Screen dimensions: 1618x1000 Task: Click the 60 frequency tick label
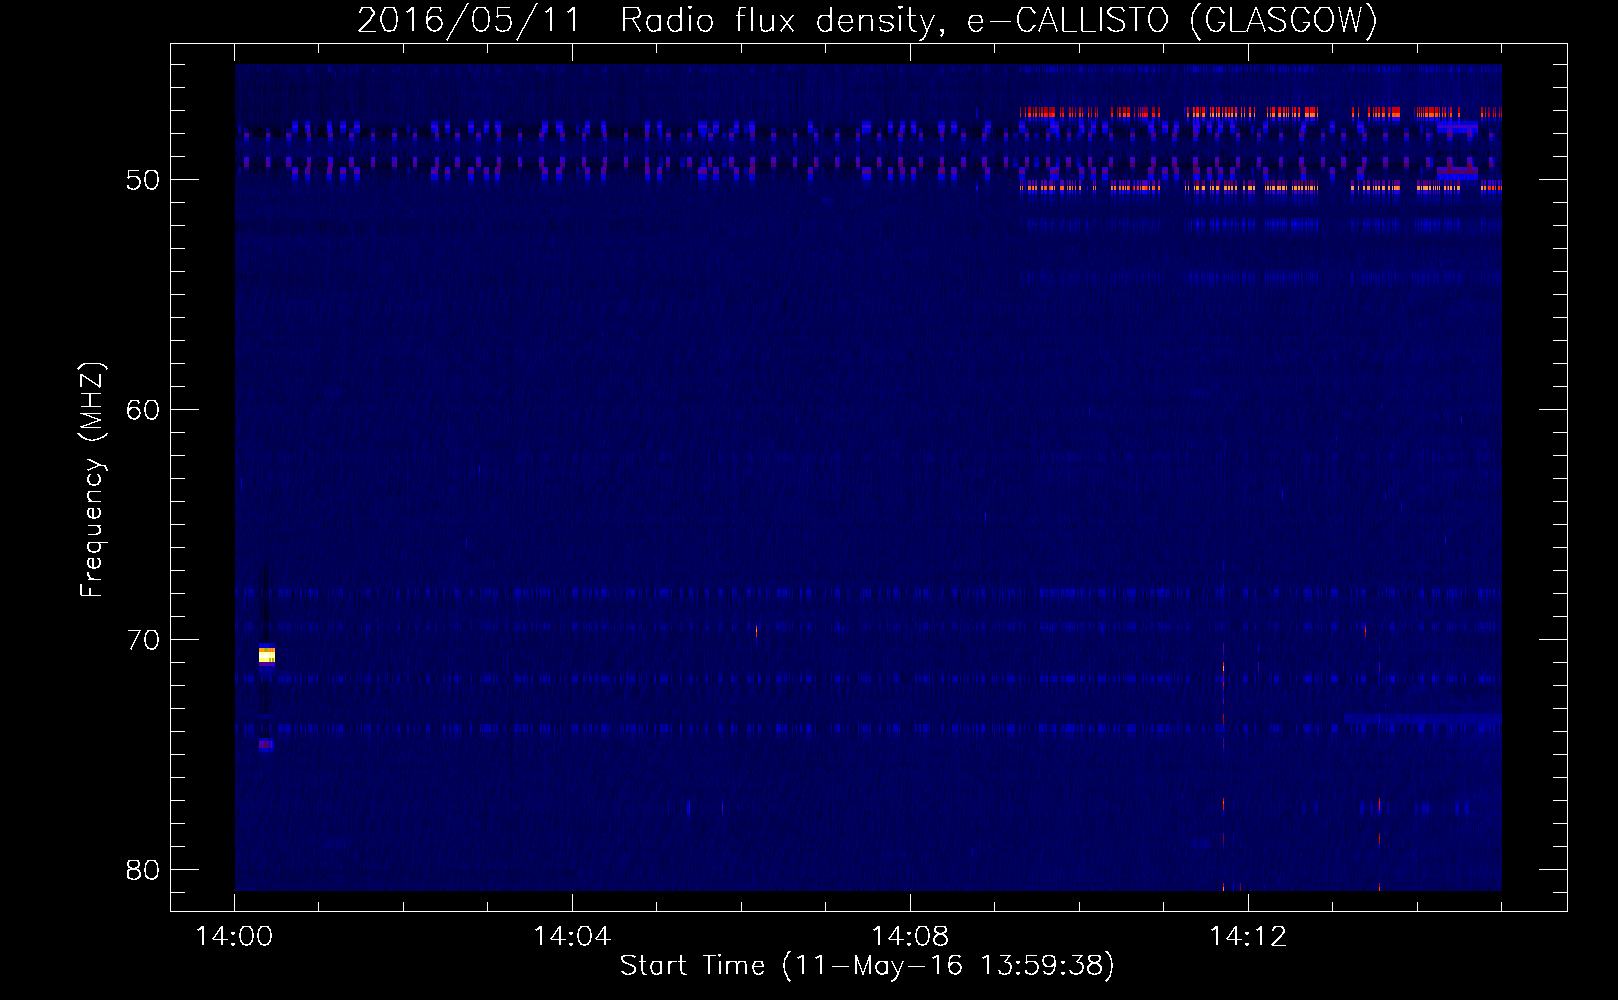(143, 410)
